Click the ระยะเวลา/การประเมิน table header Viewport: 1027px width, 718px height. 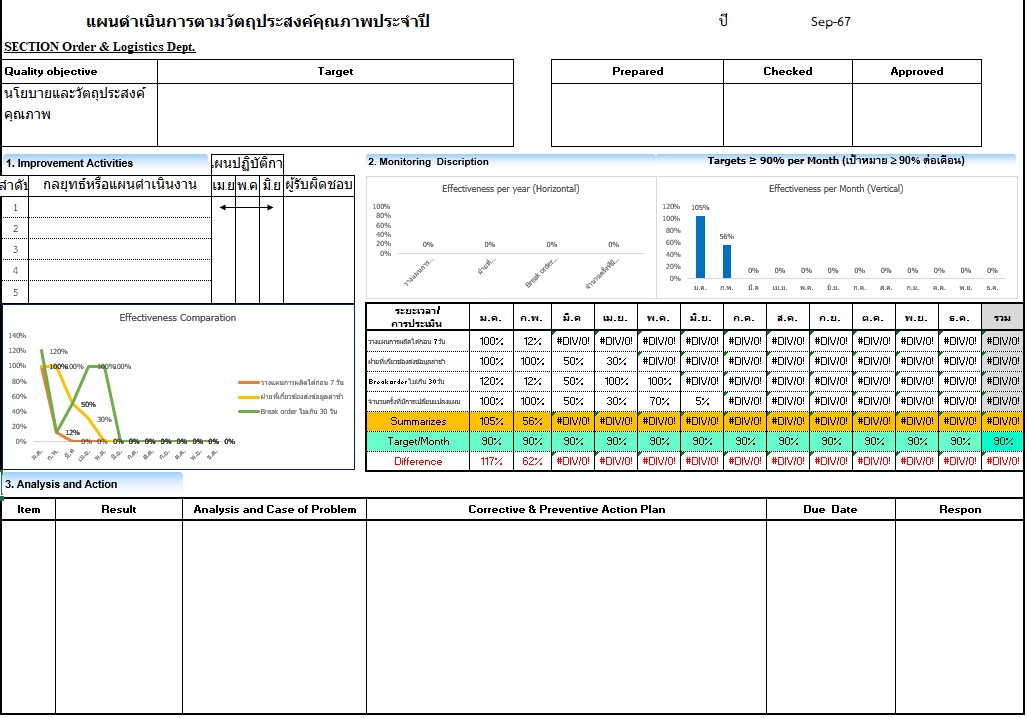(x=418, y=318)
